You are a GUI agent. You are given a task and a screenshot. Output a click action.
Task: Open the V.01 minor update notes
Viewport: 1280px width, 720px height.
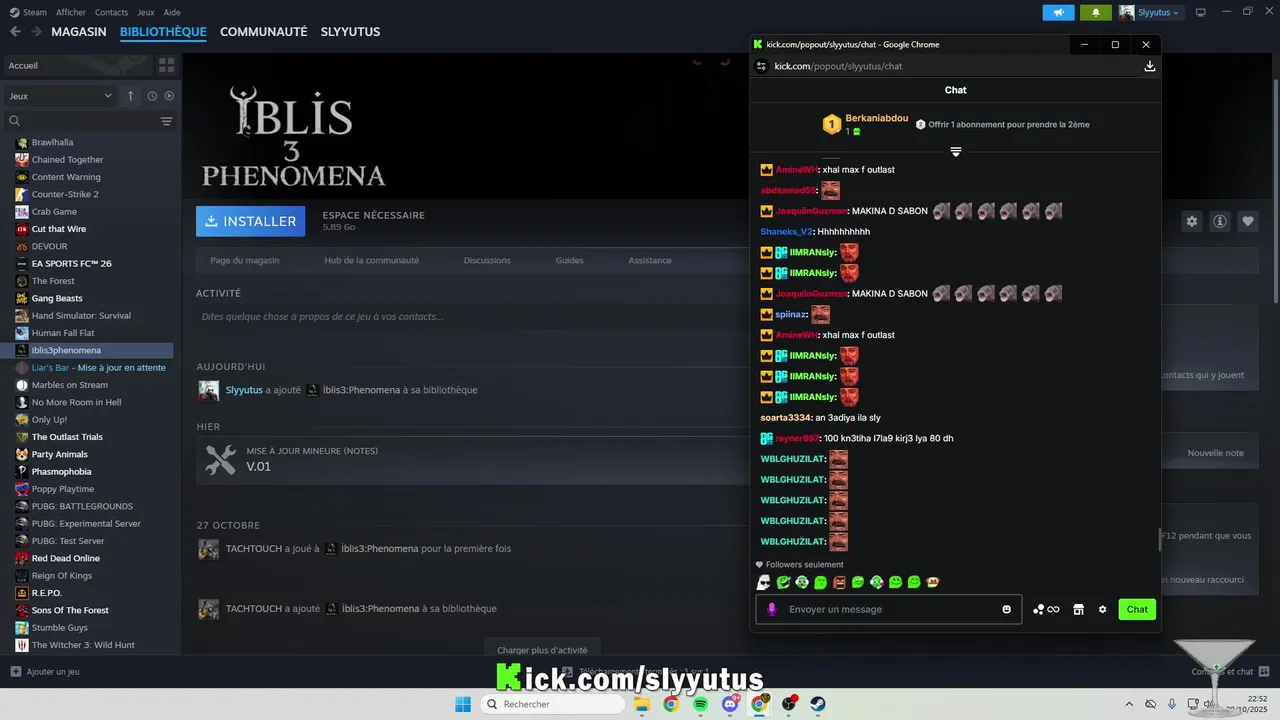click(470, 459)
